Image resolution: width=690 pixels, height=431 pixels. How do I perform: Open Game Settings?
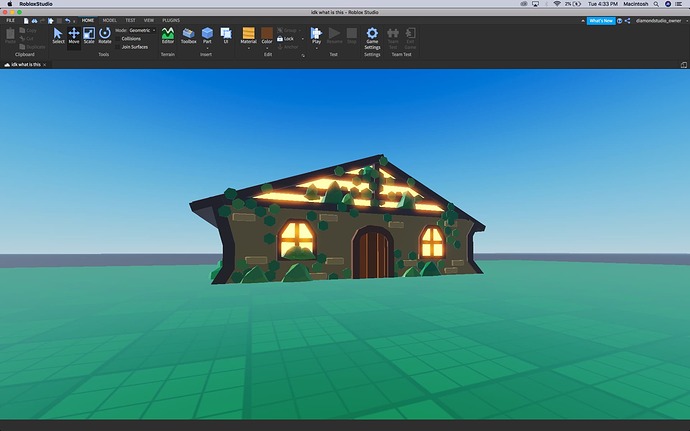point(372,38)
